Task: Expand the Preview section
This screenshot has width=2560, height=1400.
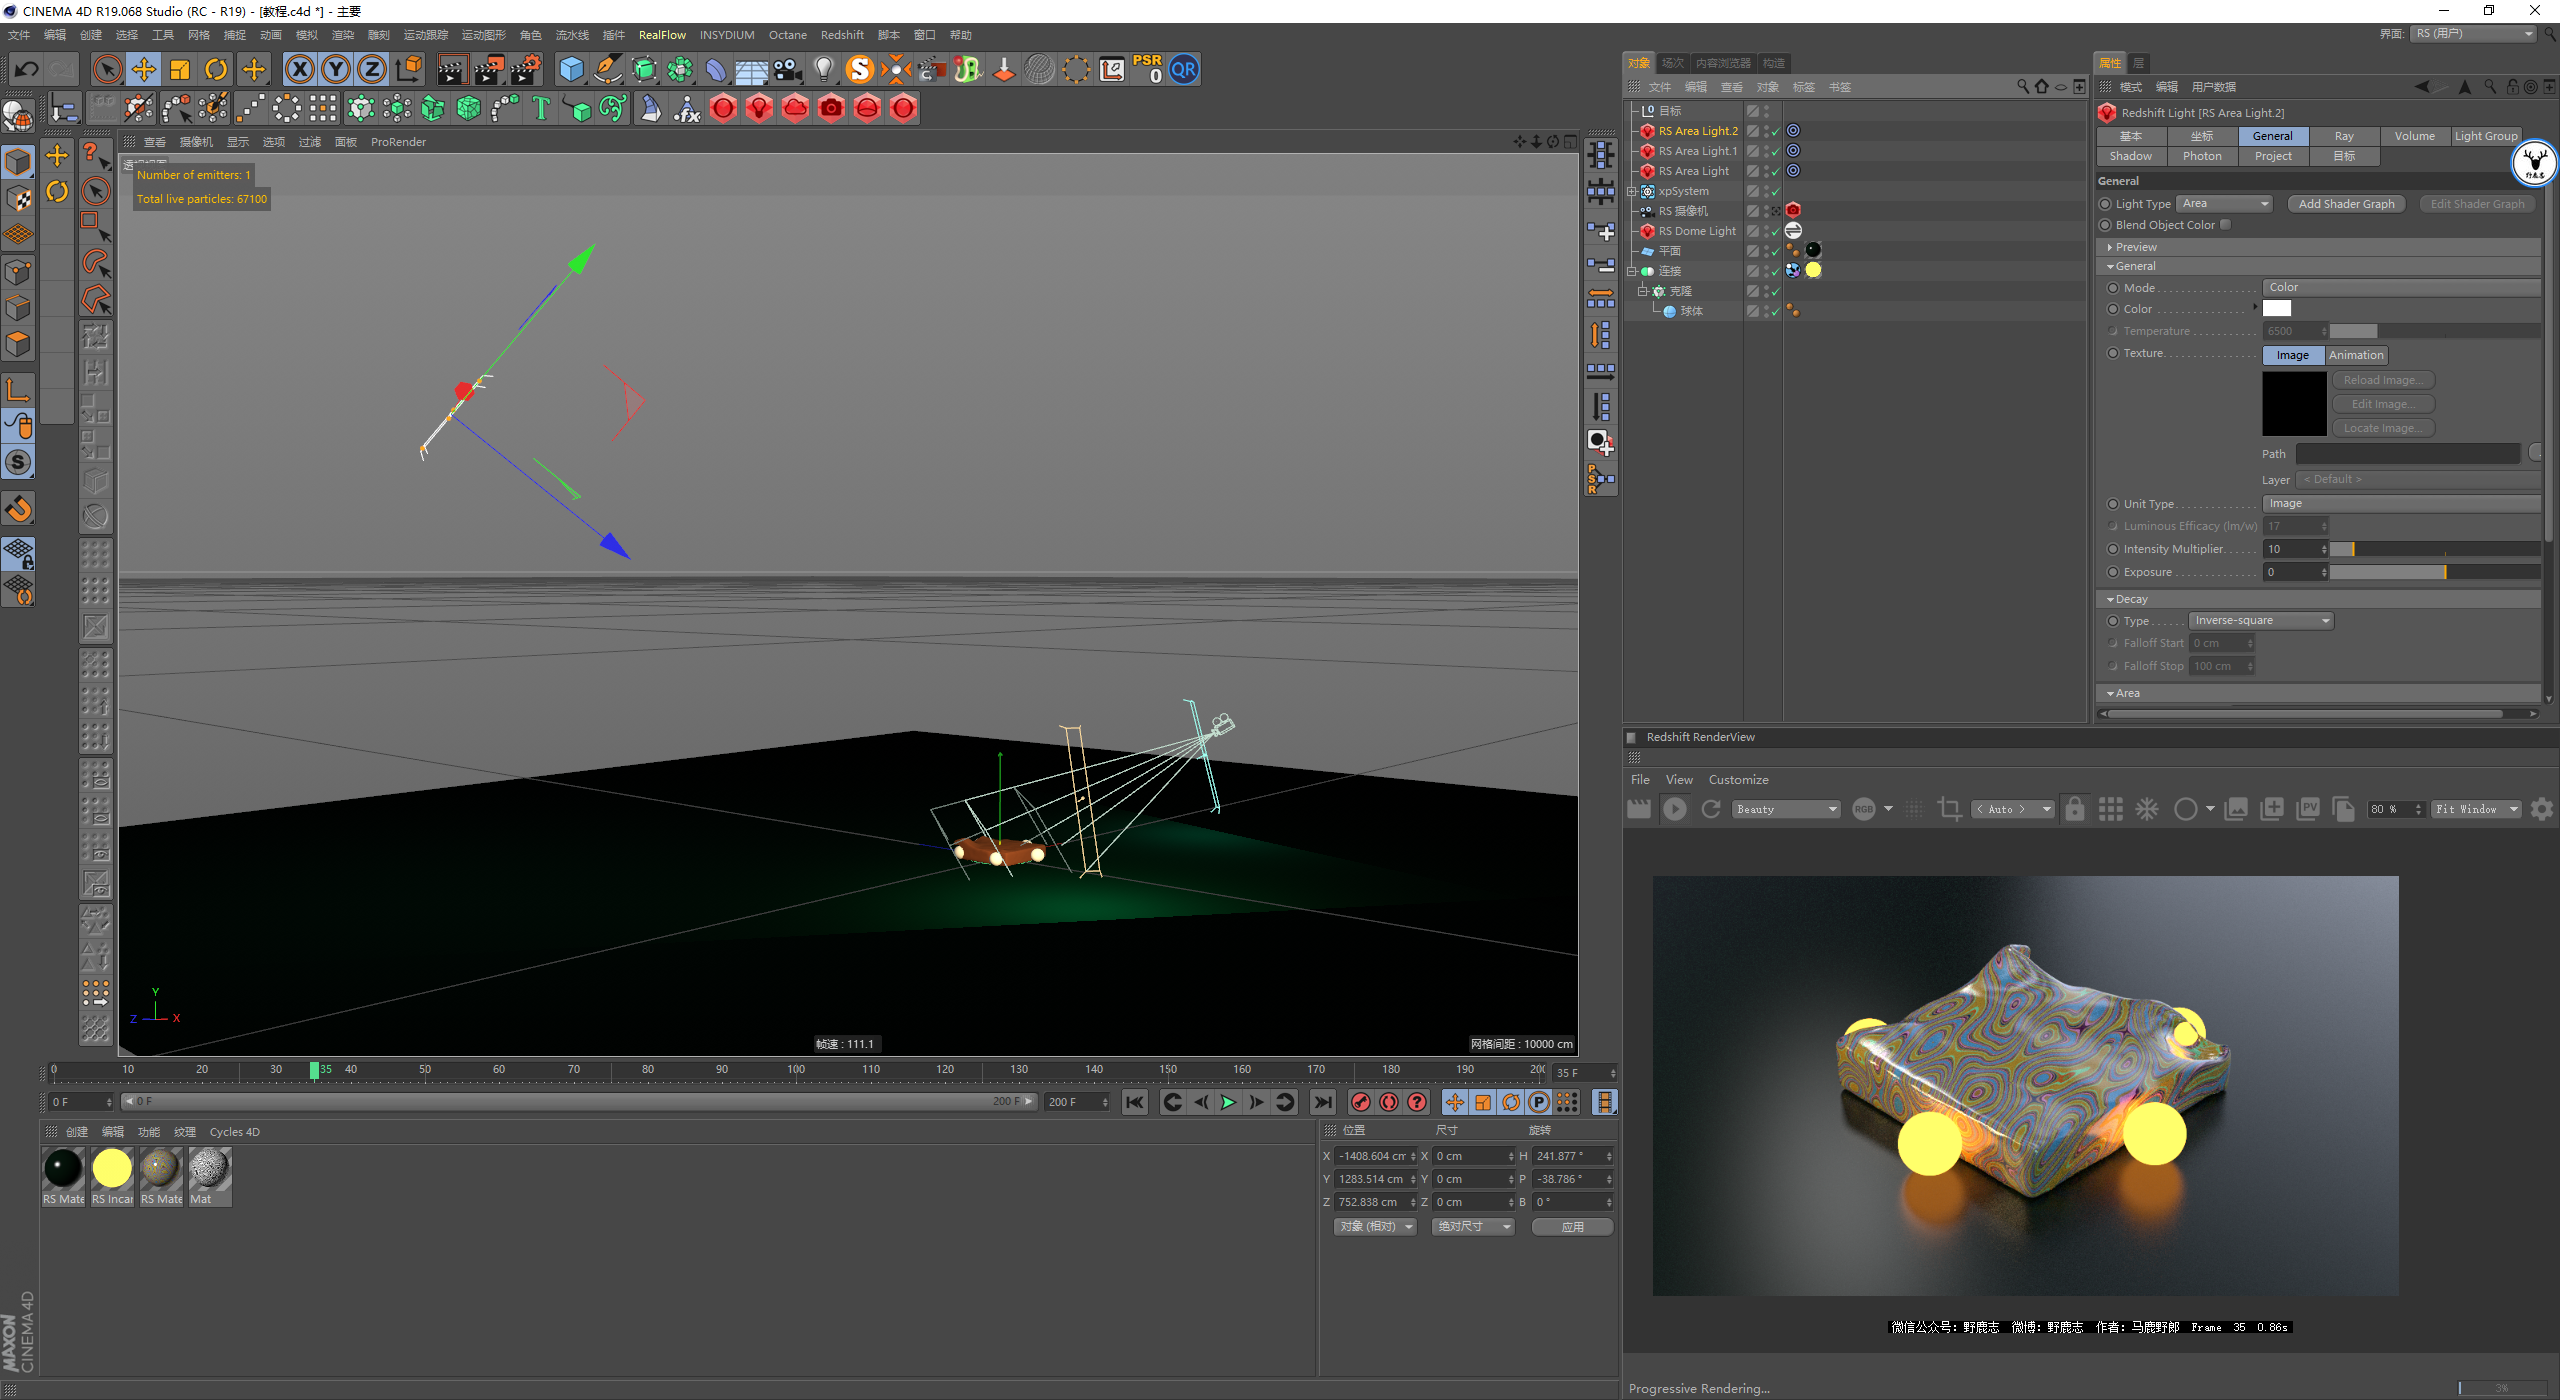Action: click(x=2135, y=247)
